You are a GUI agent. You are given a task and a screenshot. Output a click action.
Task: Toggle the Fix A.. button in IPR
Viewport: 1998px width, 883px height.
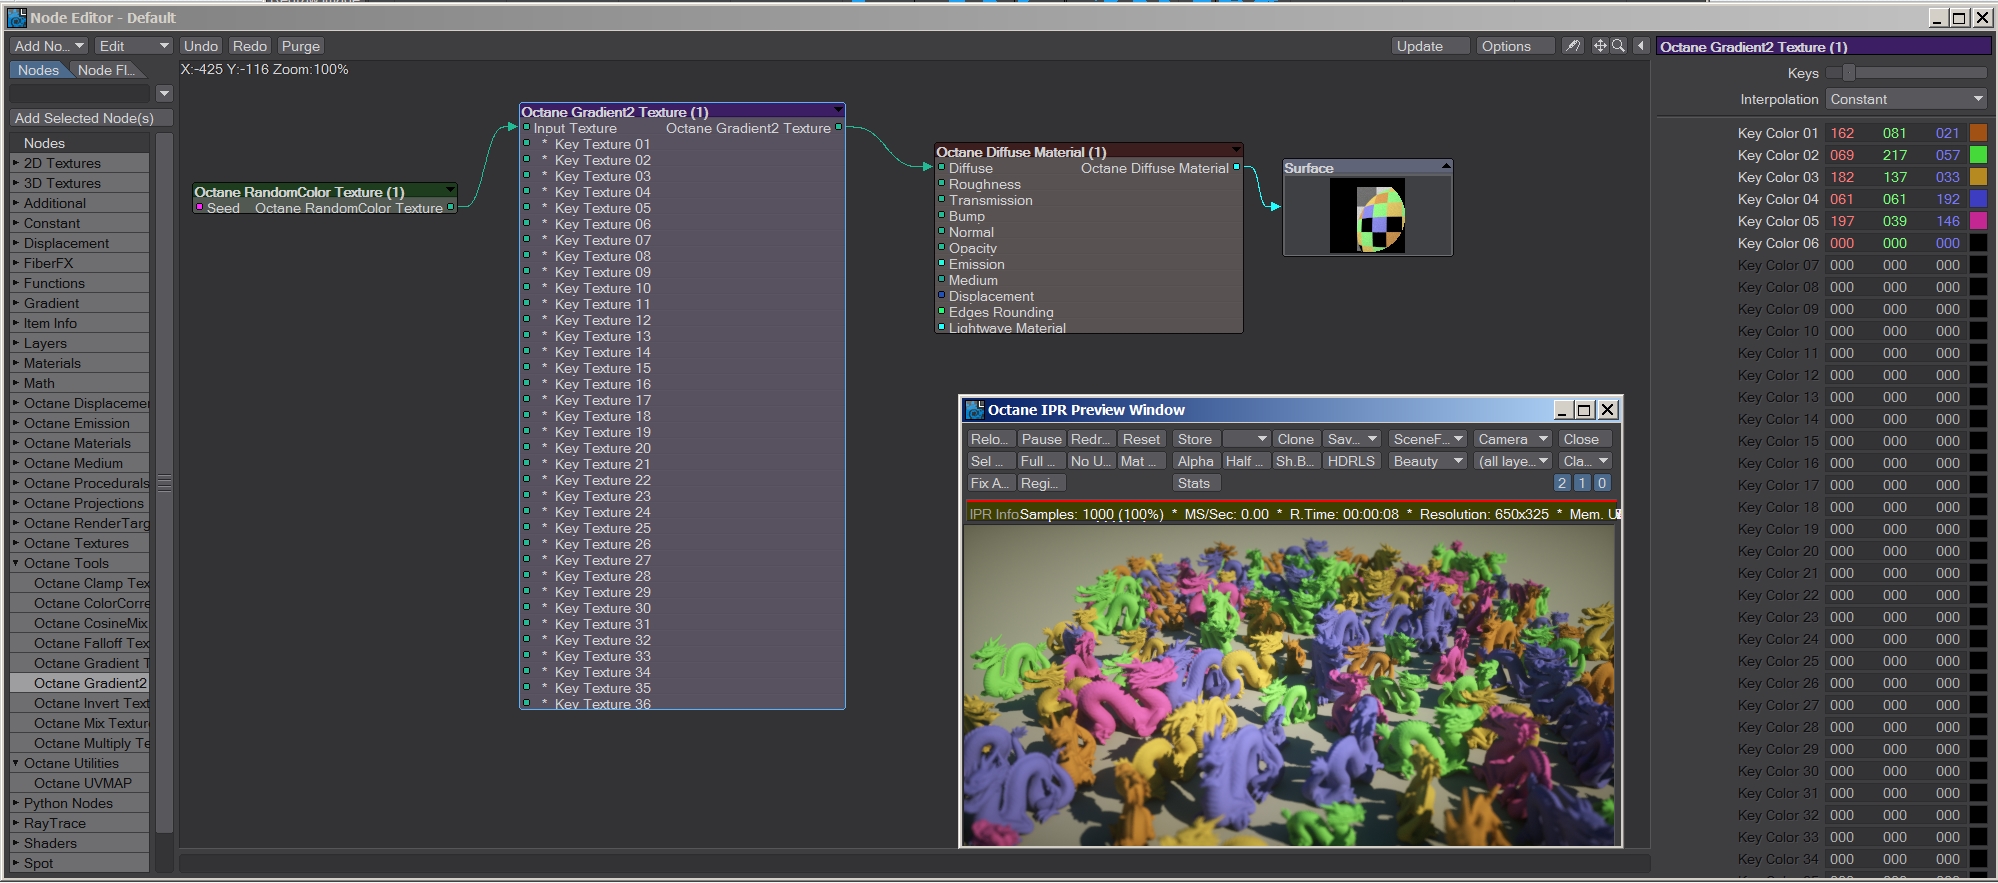[x=990, y=483]
